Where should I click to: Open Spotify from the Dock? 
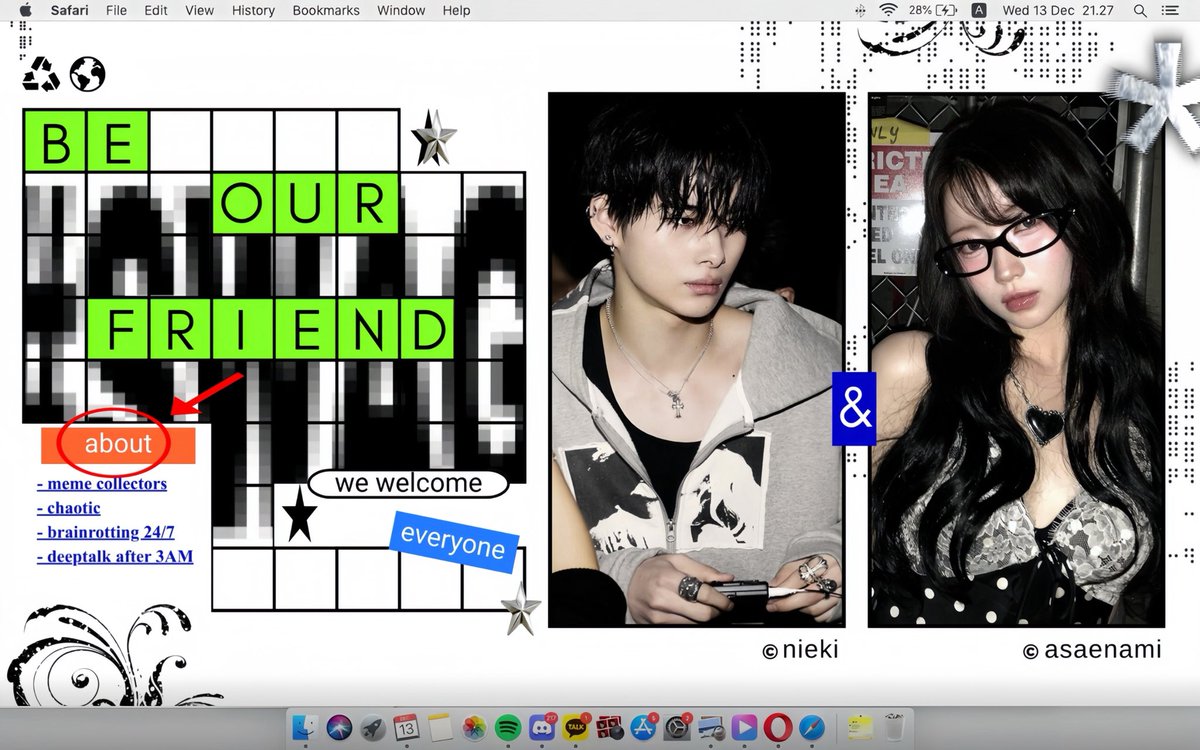click(508, 726)
